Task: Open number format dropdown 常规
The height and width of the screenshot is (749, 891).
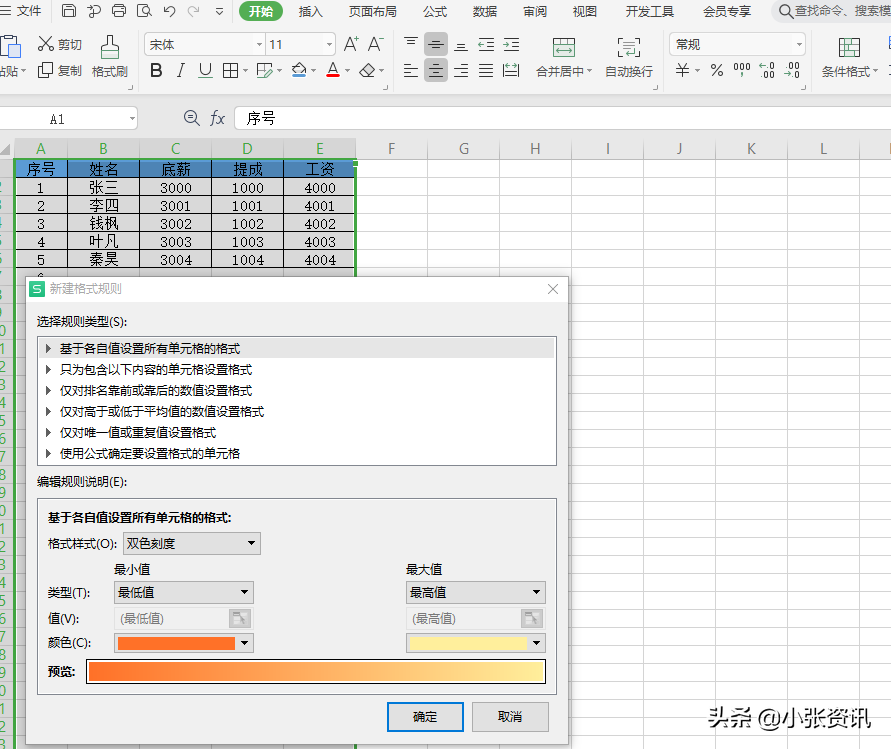Action: coord(799,44)
